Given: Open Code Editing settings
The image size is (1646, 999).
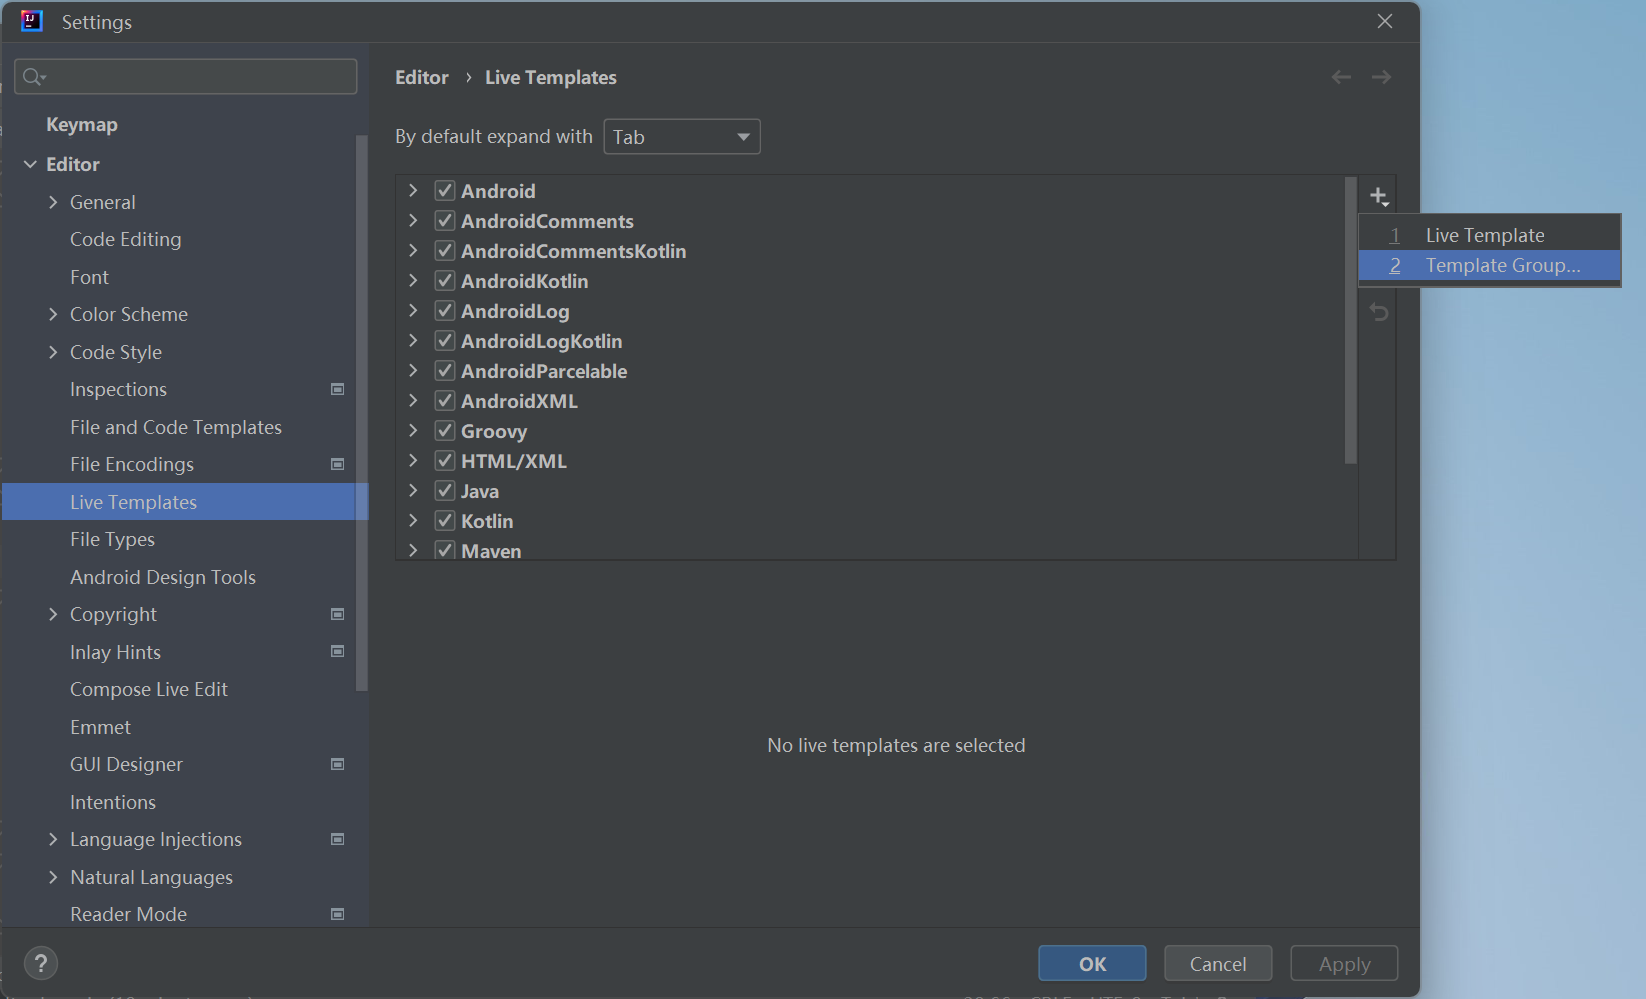Looking at the screenshot, I should [126, 239].
